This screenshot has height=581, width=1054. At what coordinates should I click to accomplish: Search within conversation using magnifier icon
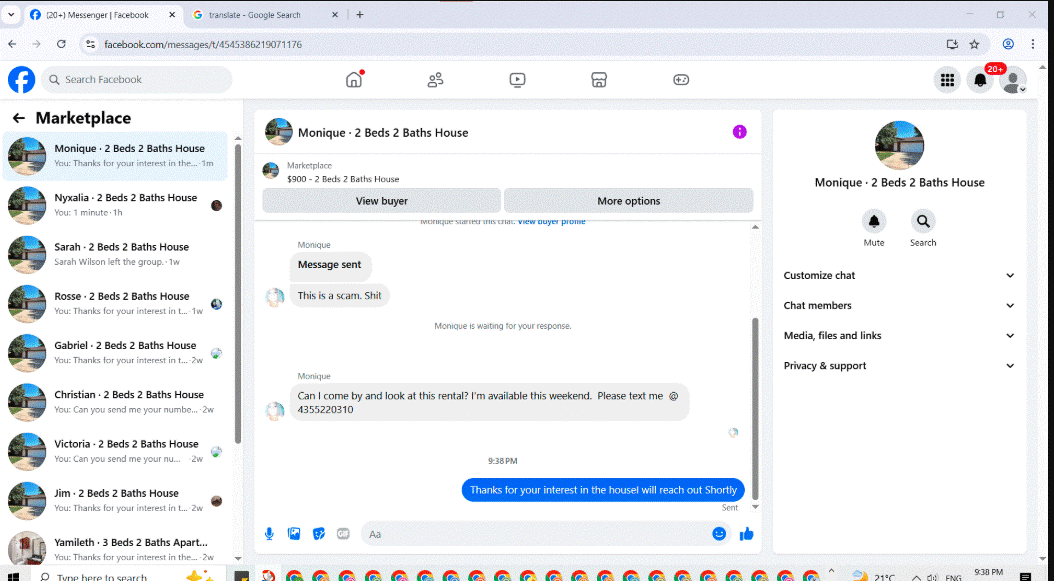tap(923, 221)
